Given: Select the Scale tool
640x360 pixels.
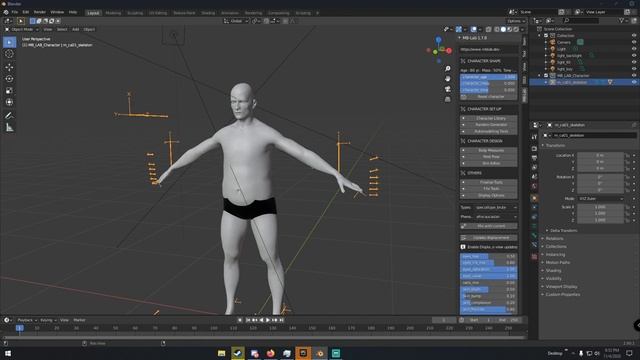Looking at the screenshot, I should tap(9, 91).
